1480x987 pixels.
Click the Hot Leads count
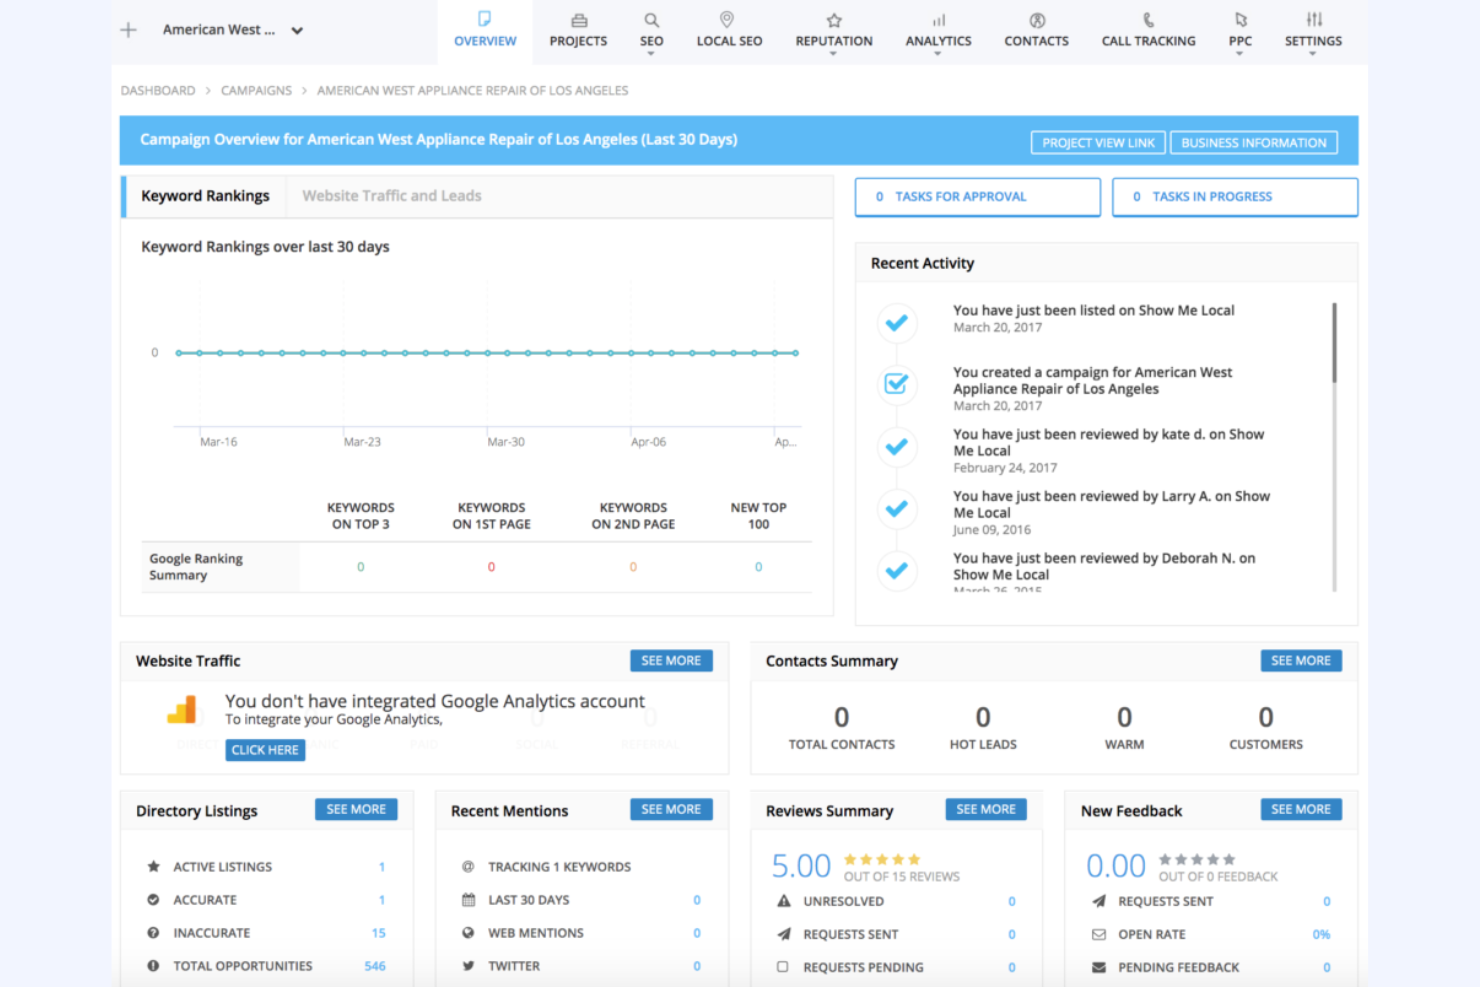coord(983,717)
